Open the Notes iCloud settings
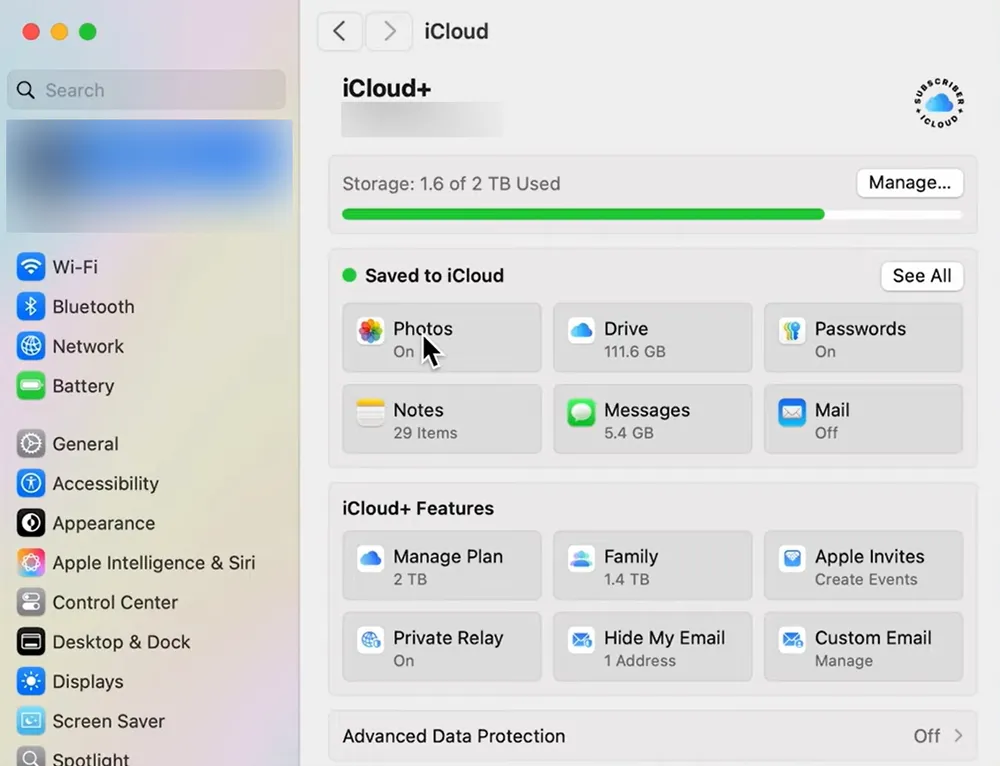This screenshot has width=1000, height=766. (x=441, y=419)
